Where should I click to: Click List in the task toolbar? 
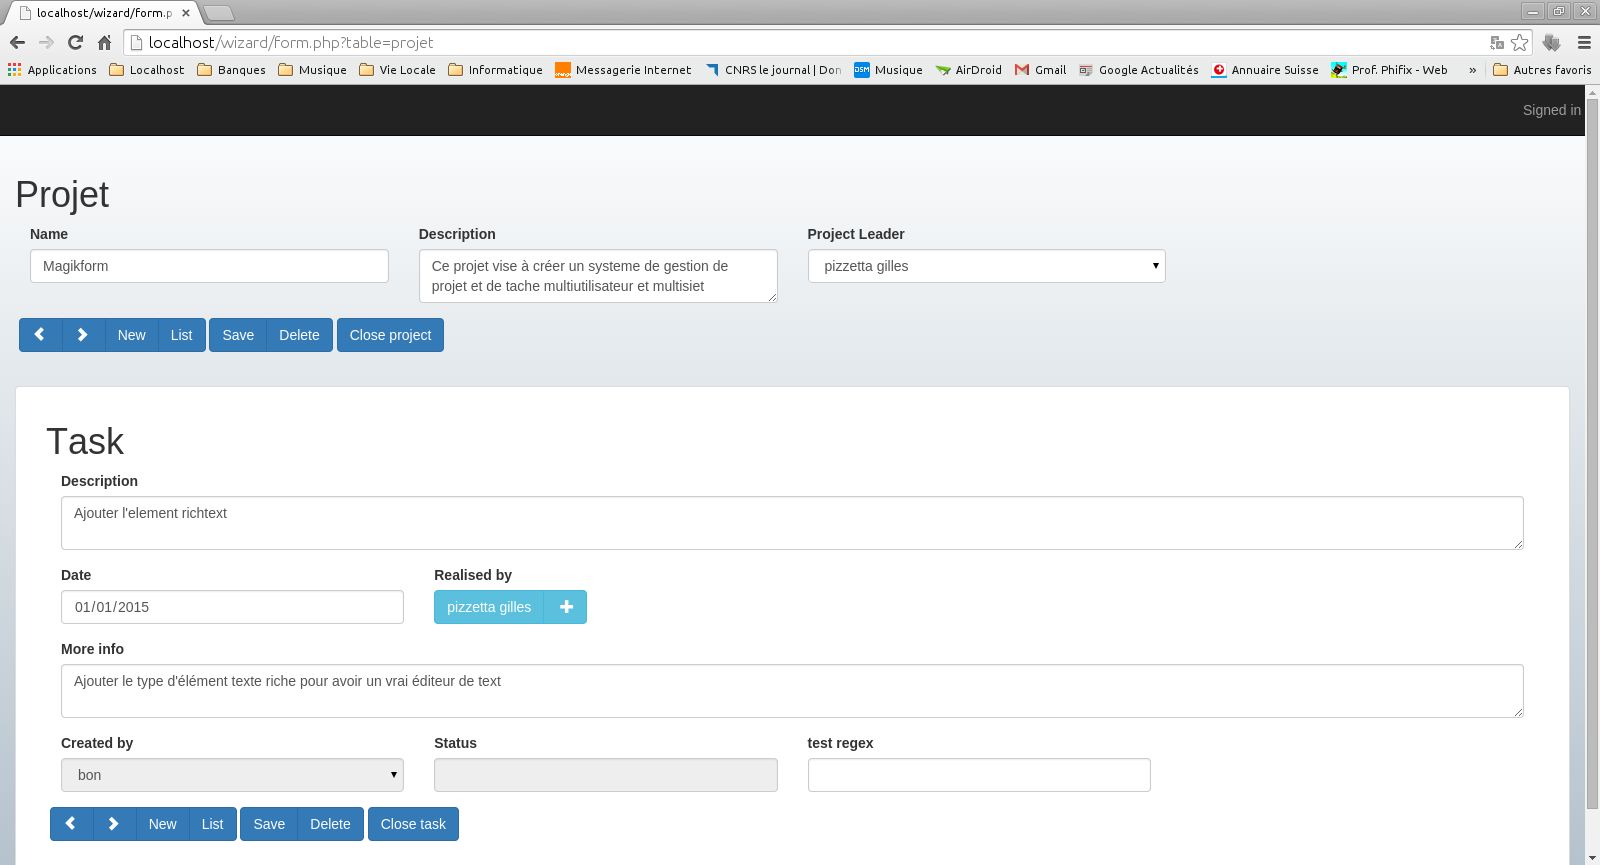(x=212, y=824)
